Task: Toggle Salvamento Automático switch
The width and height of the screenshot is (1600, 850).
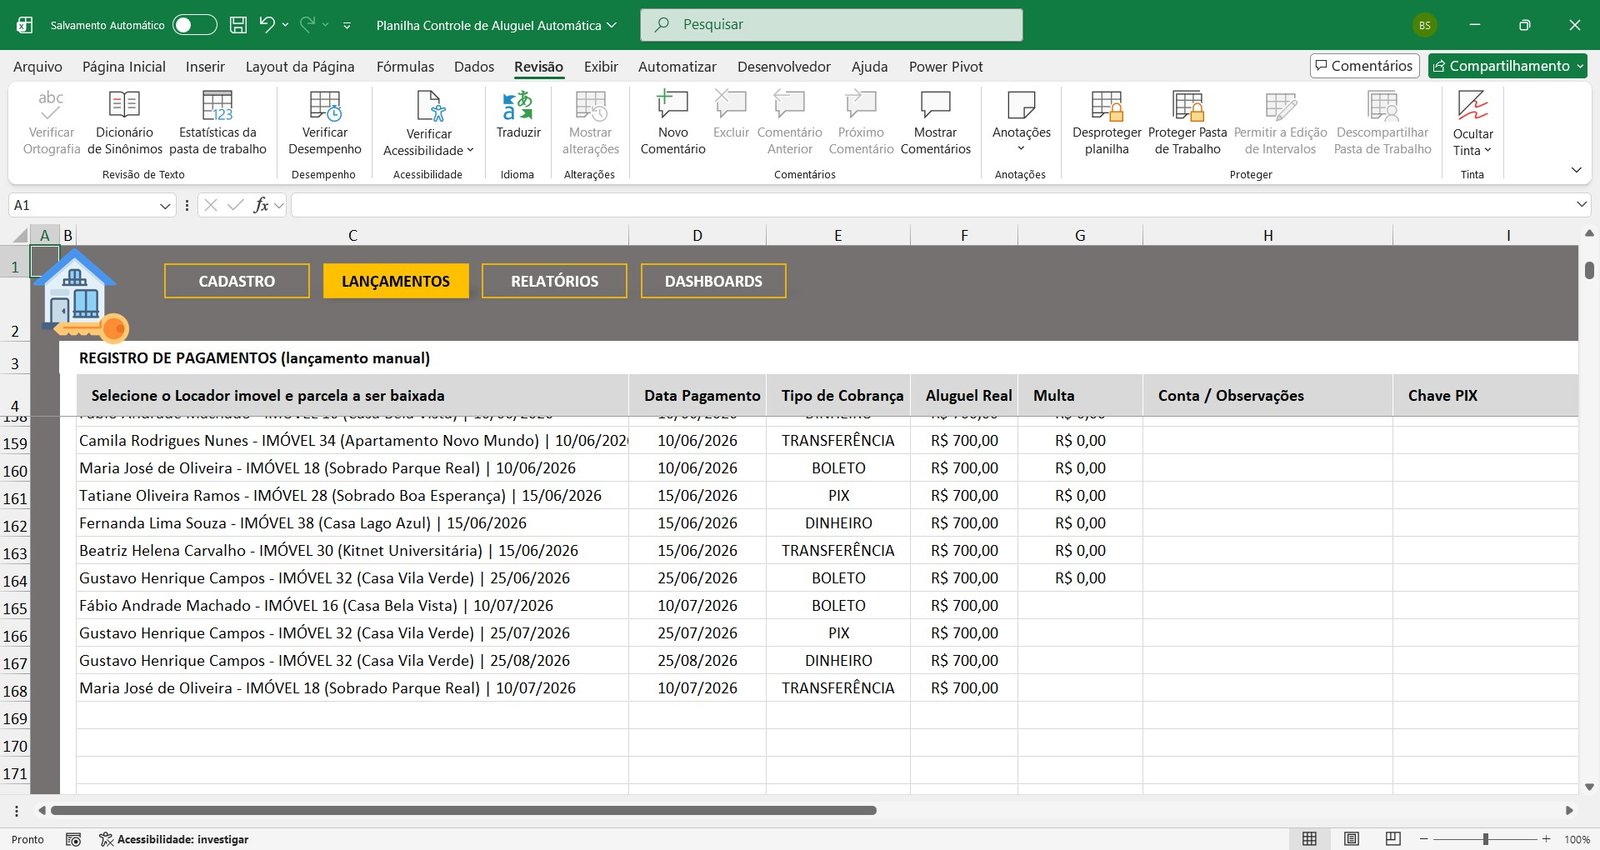Action: [194, 25]
